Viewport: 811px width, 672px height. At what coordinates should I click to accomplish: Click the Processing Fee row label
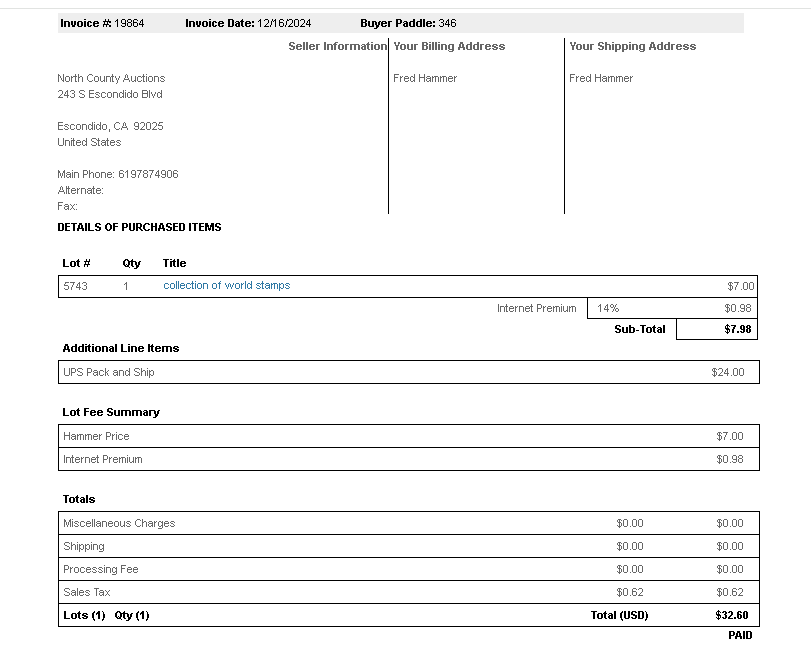[x=101, y=569]
